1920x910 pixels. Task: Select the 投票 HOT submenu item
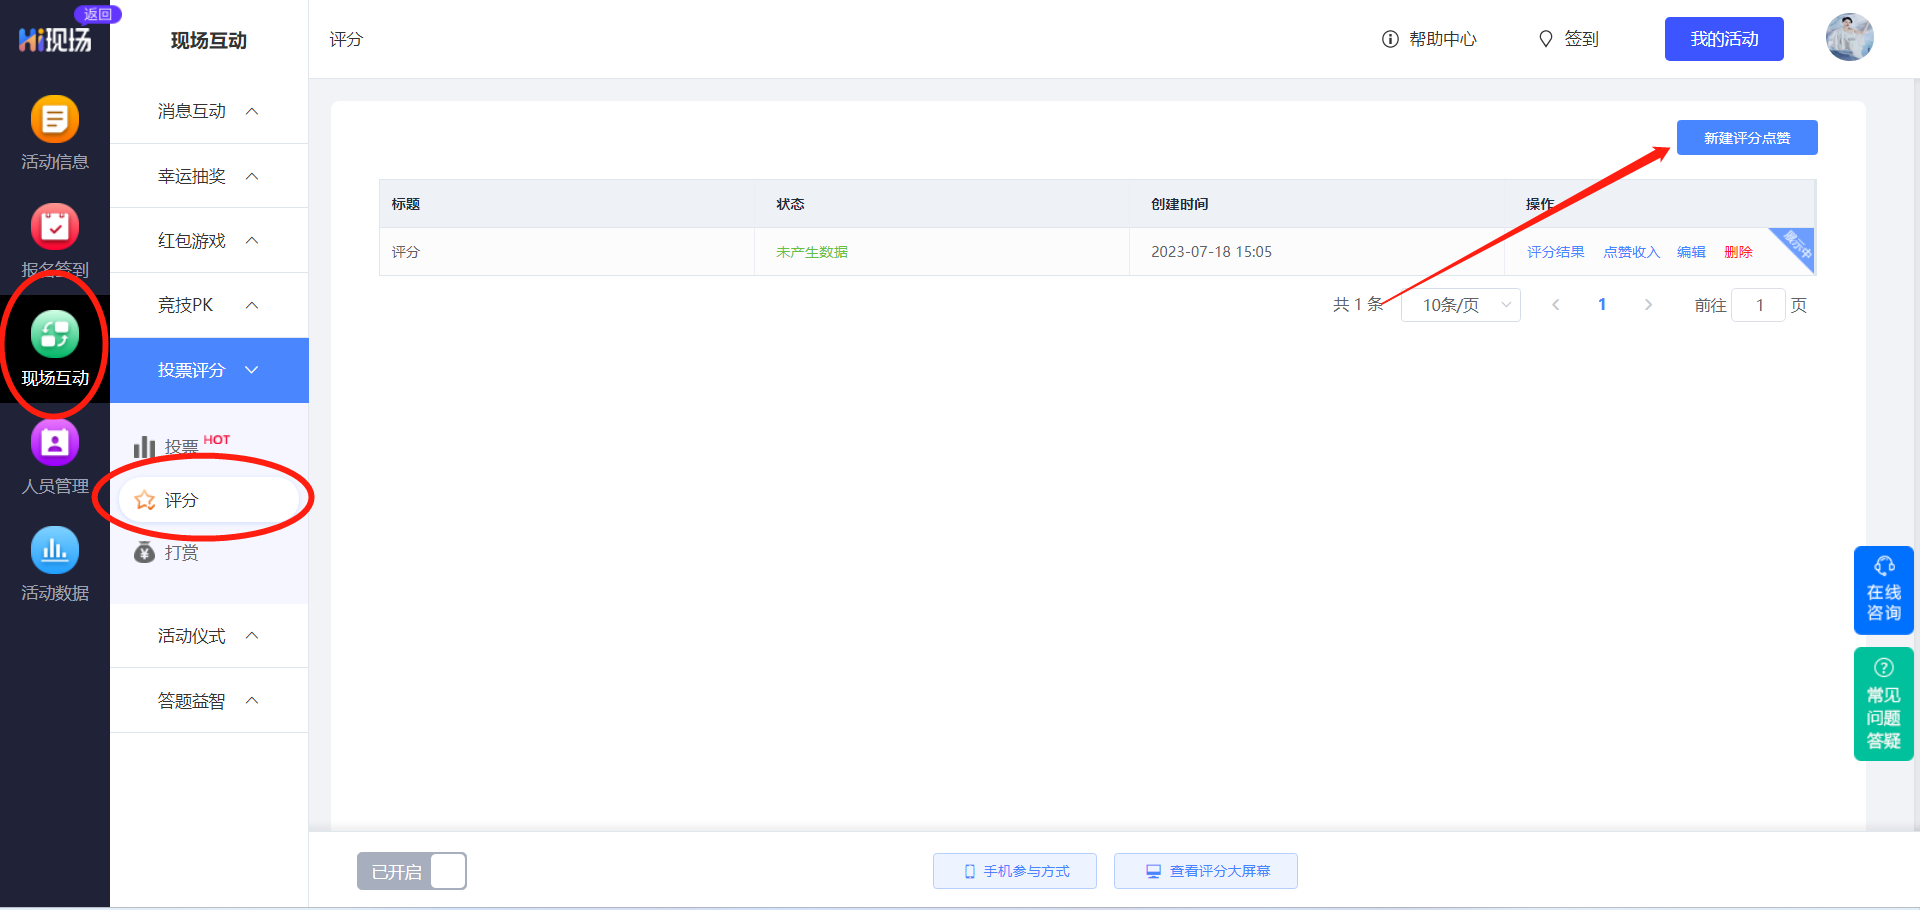182,445
